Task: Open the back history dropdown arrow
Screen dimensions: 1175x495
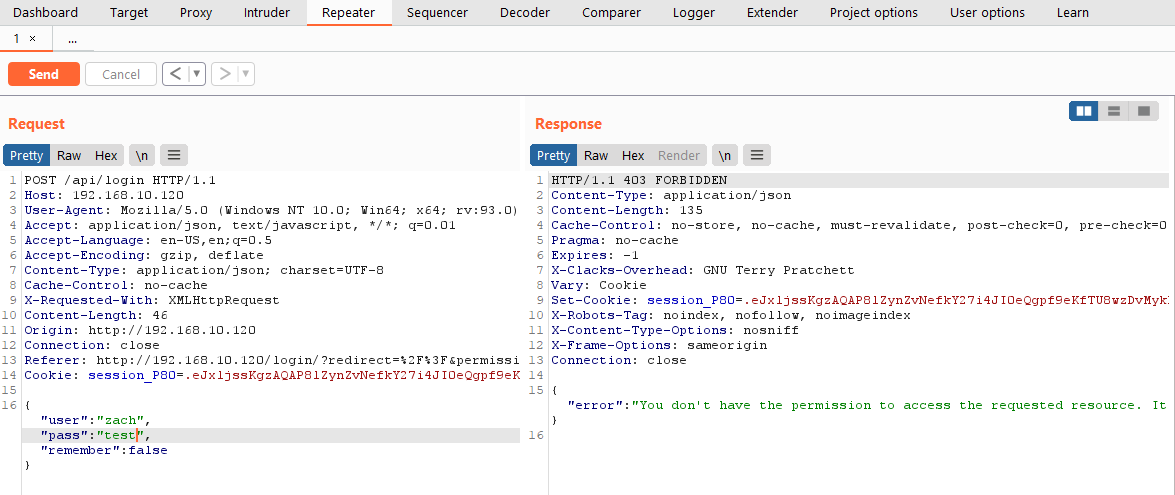Action: [x=197, y=74]
